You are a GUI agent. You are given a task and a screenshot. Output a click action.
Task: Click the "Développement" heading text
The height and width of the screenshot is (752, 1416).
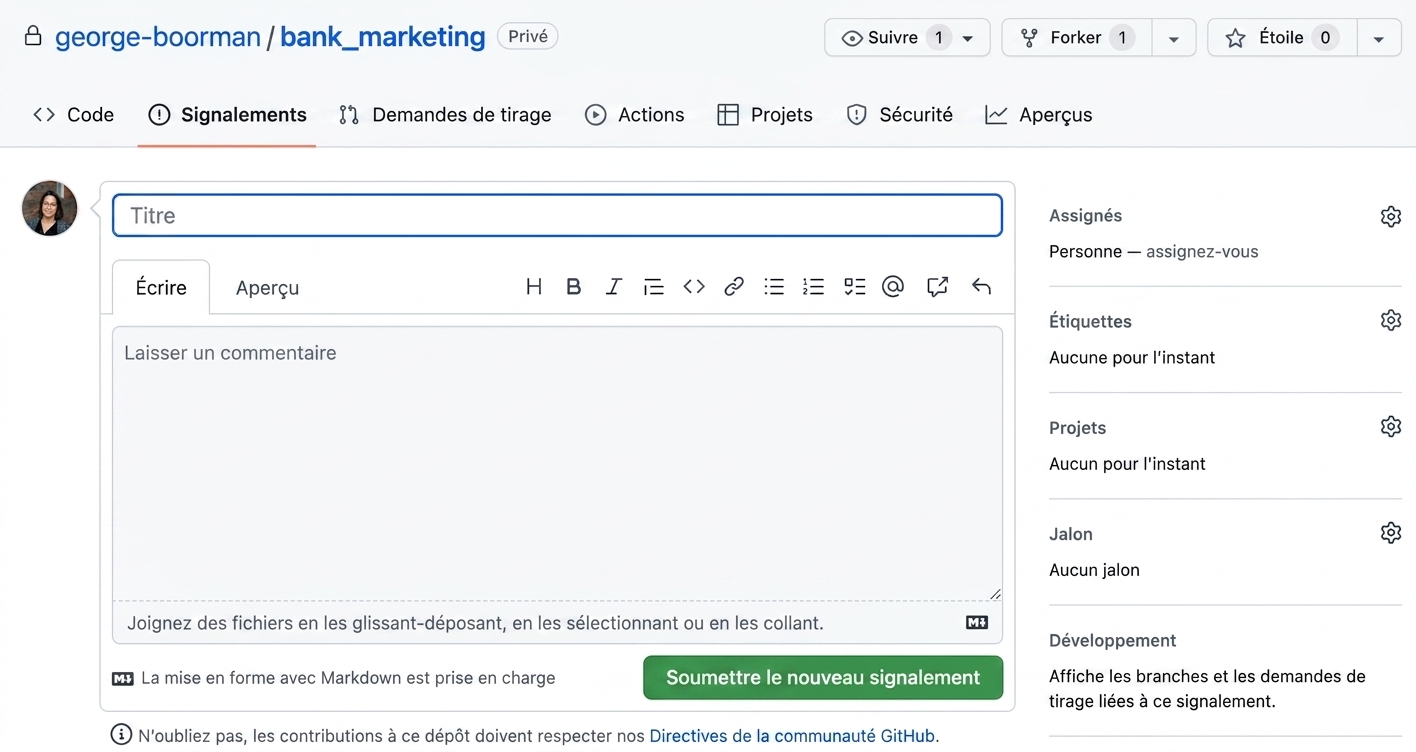coord(1112,640)
